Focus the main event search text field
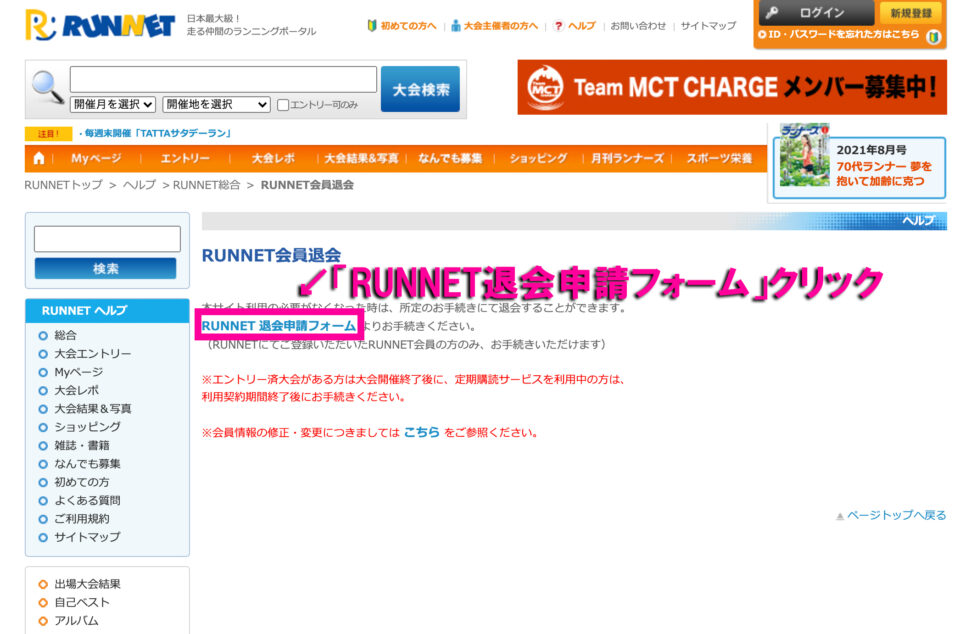Screen dimensions: 960x634 click(223, 80)
